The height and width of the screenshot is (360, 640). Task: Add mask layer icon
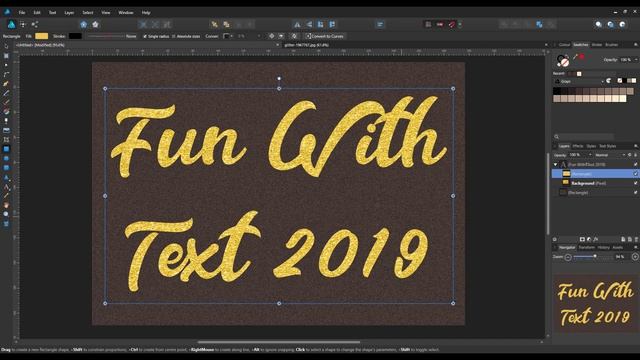(x=582, y=239)
